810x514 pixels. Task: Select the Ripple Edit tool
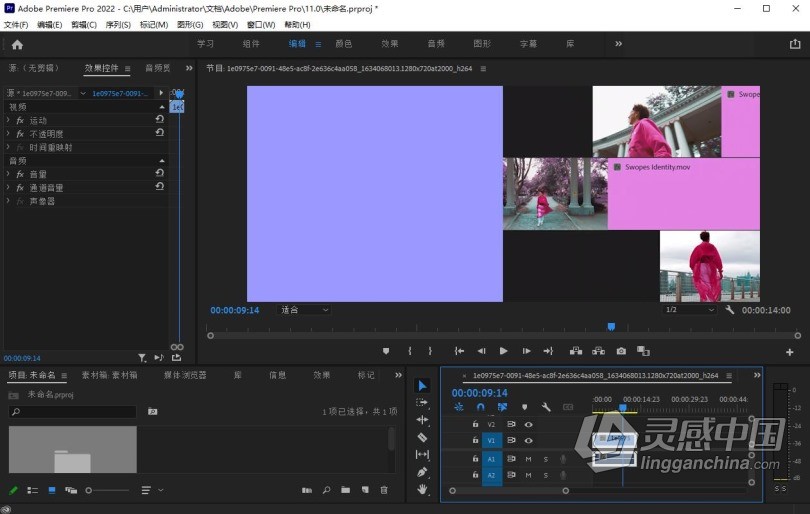[422, 419]
